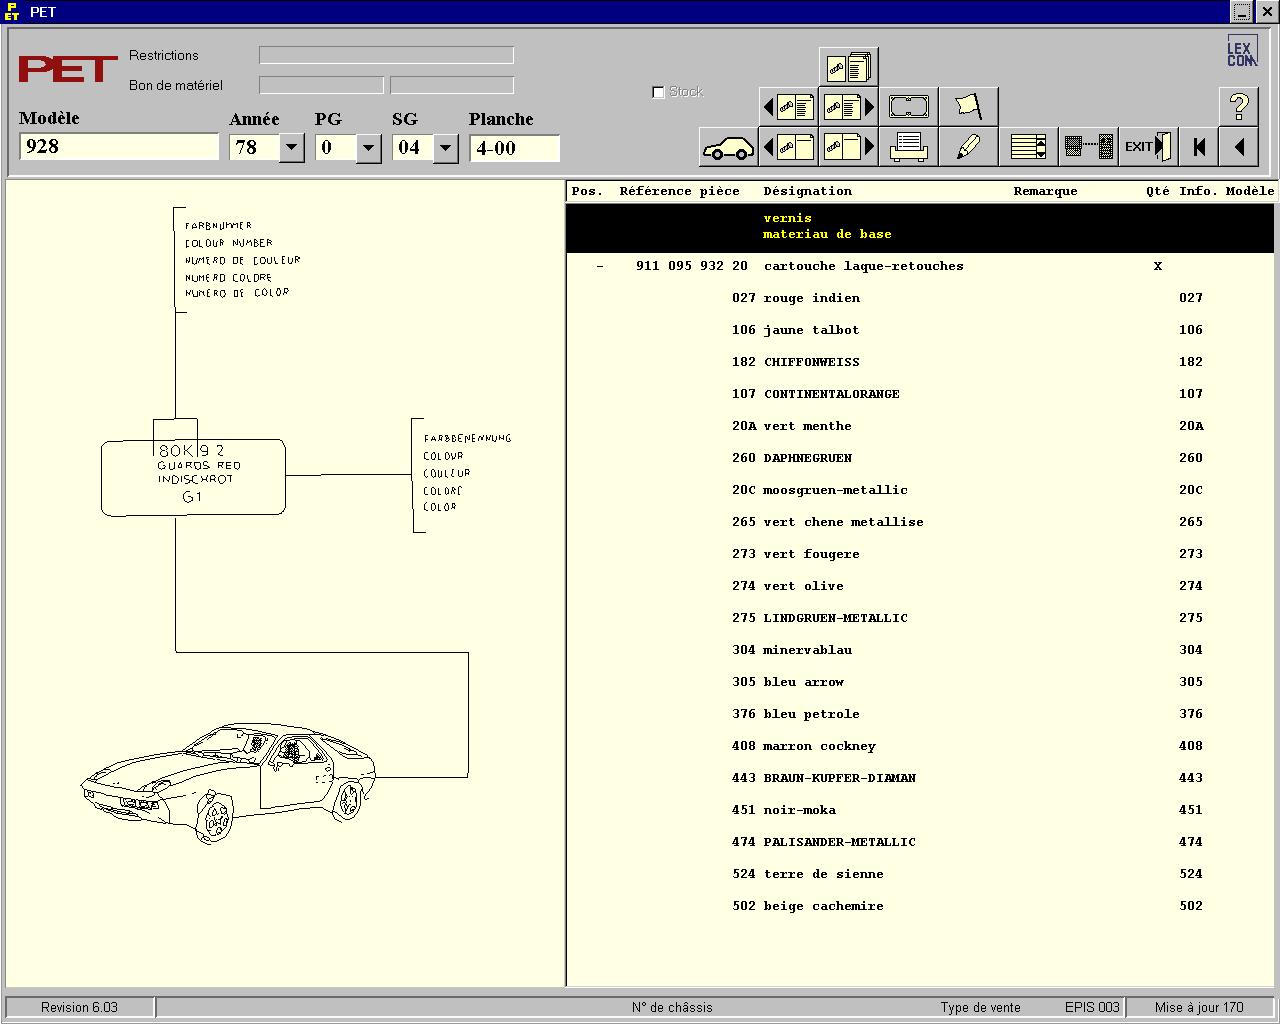The image size is (1280, 1024).
Task: Go to previous illustration with parts list
Action: tap(788, 106)
